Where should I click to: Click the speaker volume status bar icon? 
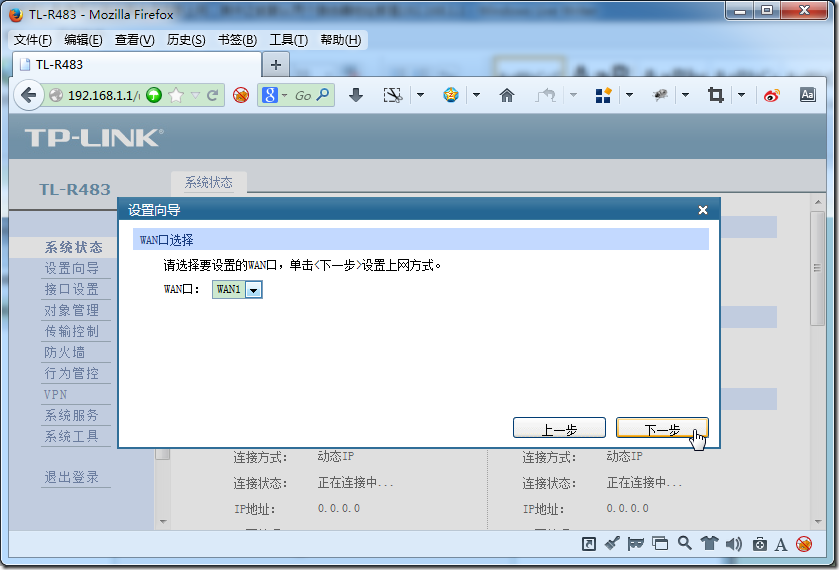click(734, 544)
